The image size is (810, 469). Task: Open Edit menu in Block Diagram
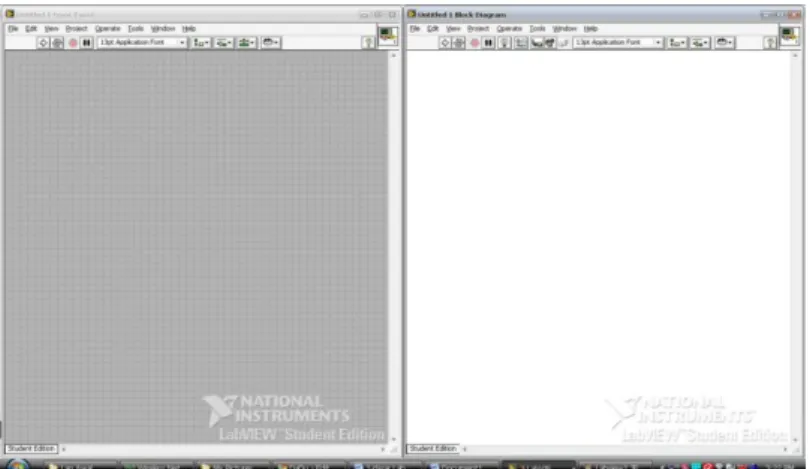(x=433, y=28)
